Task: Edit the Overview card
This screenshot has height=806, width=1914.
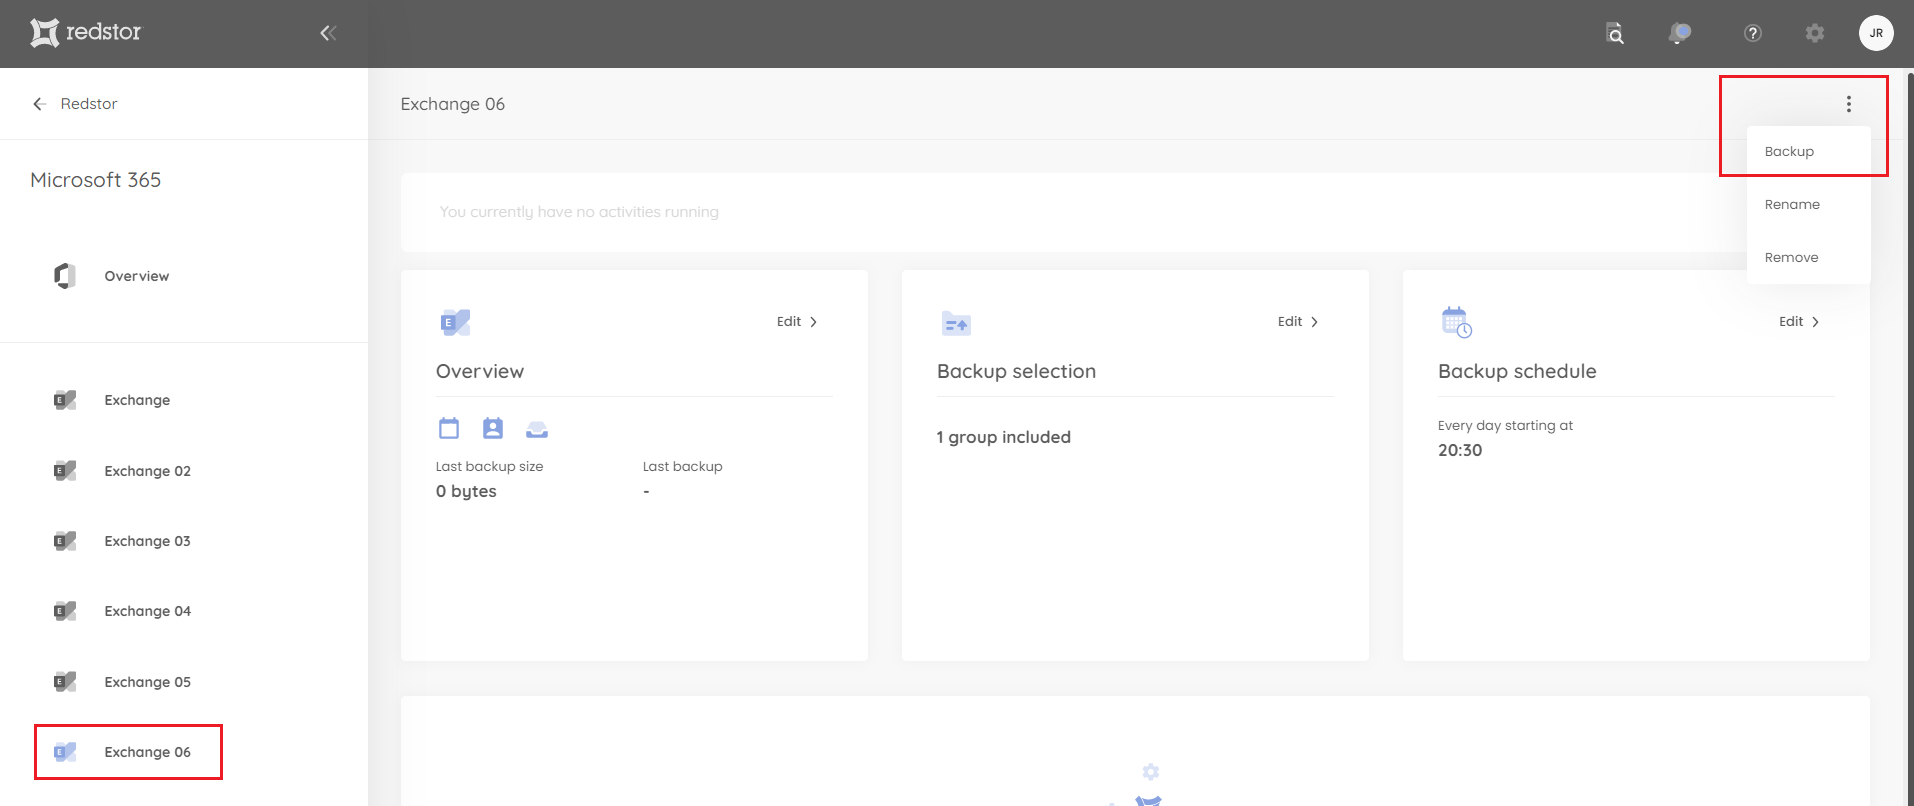Action: pyautogui.click(x=797, y=322)
